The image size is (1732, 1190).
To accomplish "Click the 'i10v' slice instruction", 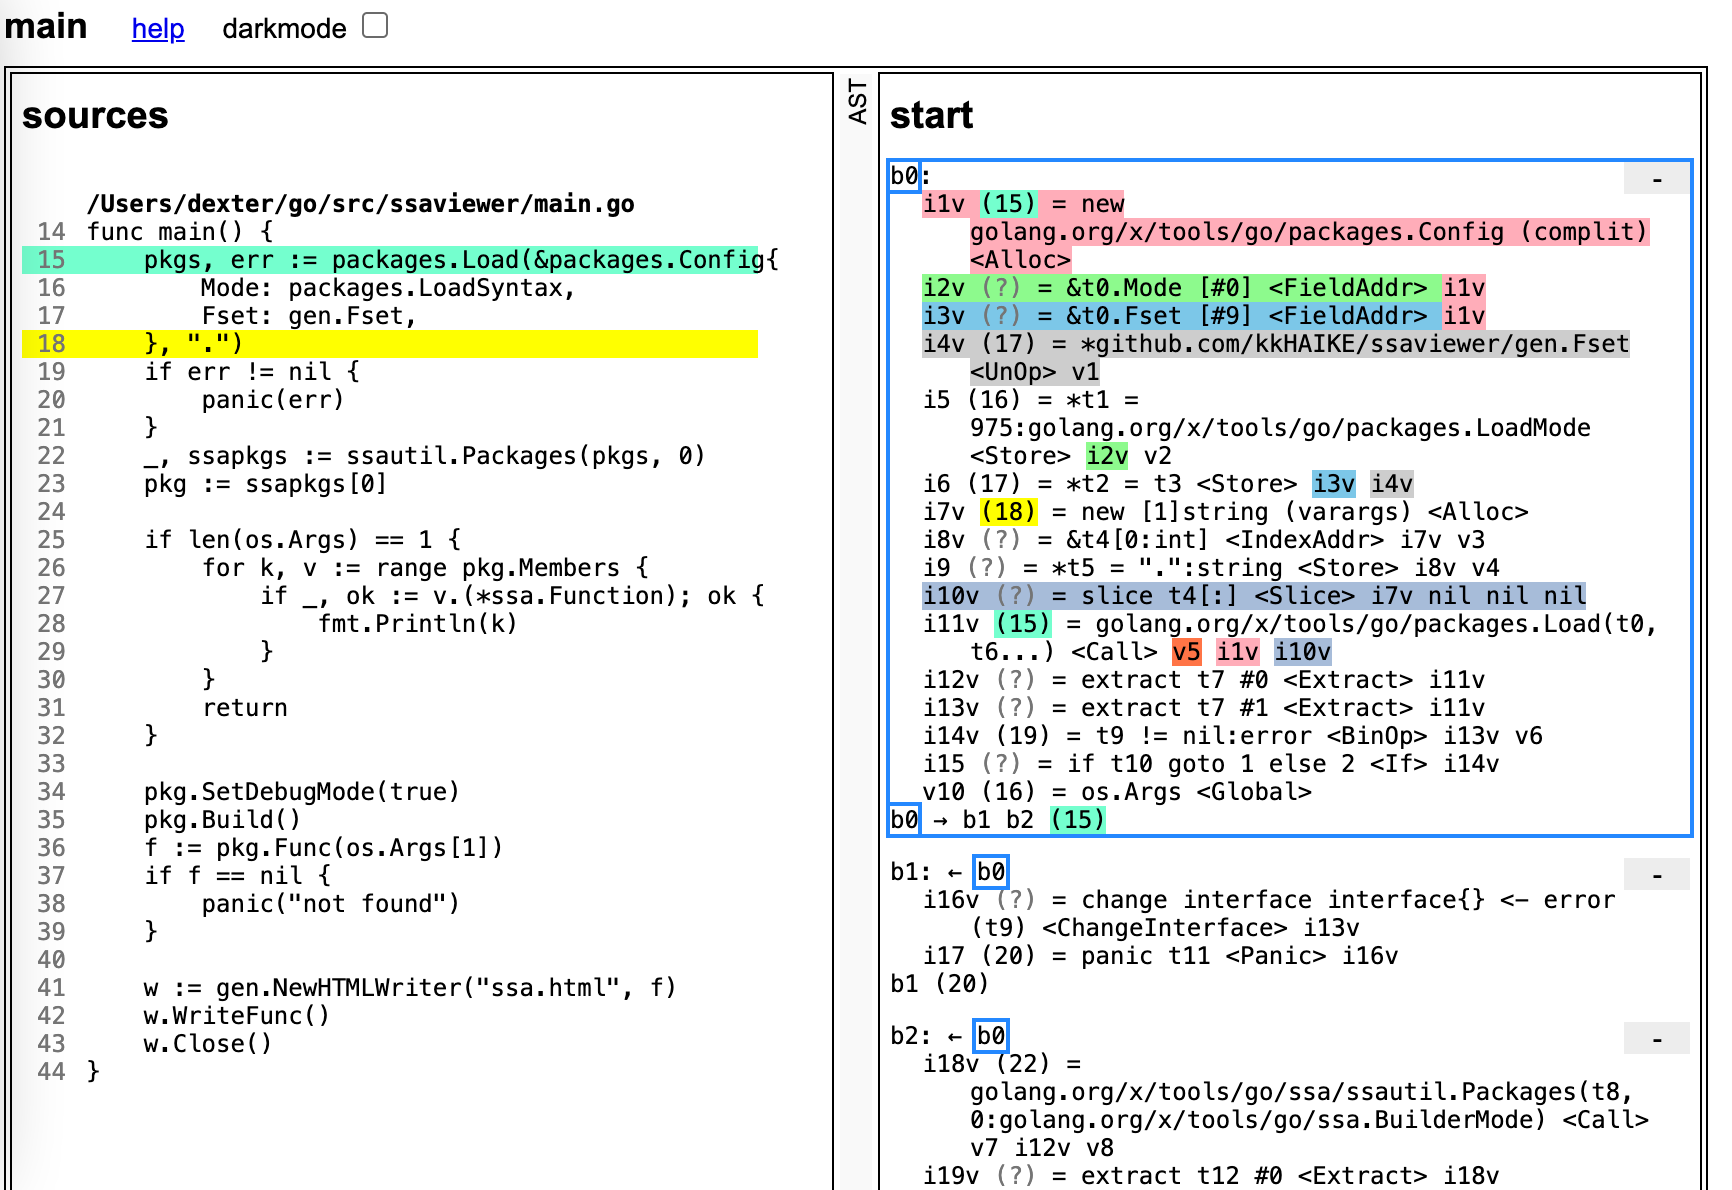I will tap(1254, 596).
